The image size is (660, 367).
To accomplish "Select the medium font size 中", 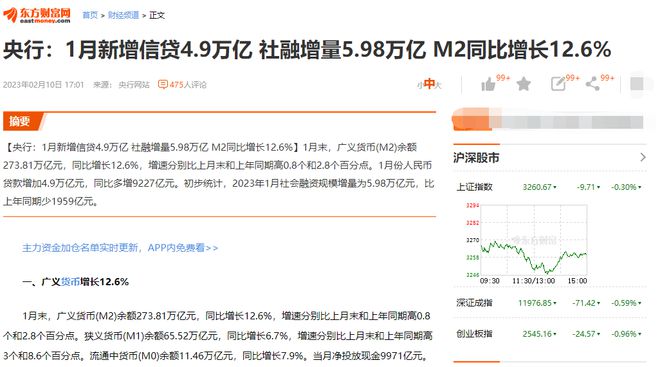I will click(x=429, y=84).
